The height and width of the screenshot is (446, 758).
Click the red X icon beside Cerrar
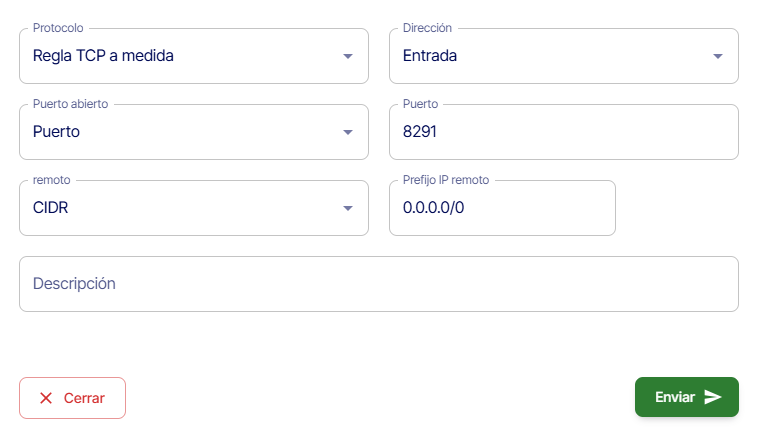click(x=46, y=398)
